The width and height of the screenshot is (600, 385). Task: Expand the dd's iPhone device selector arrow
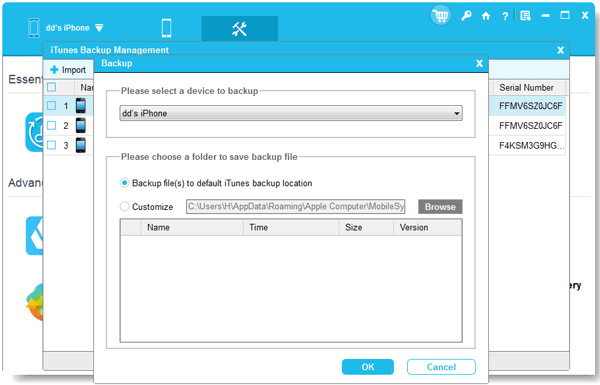(99, 28)
